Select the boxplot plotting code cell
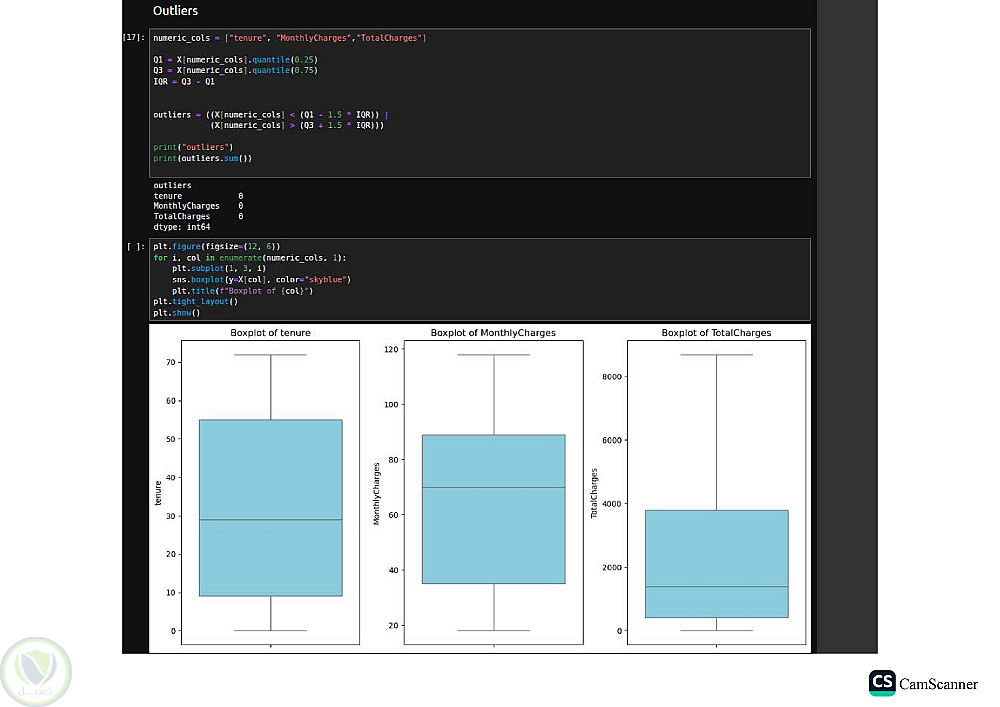Screen dimensions: 1000x707 pos(480,279)
